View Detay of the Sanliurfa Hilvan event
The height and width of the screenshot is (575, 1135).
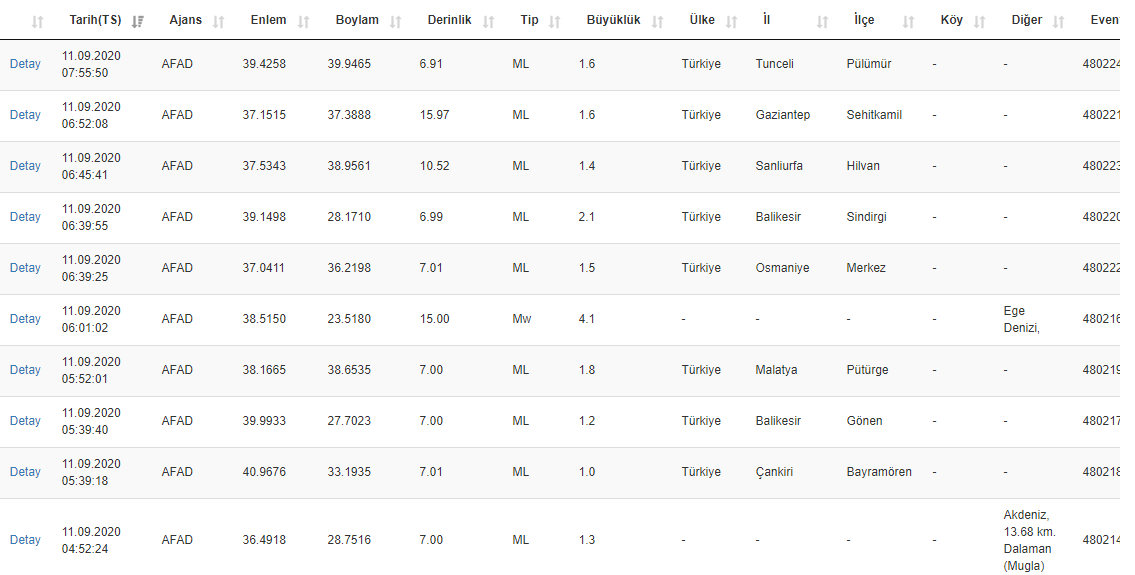[25, 166]
